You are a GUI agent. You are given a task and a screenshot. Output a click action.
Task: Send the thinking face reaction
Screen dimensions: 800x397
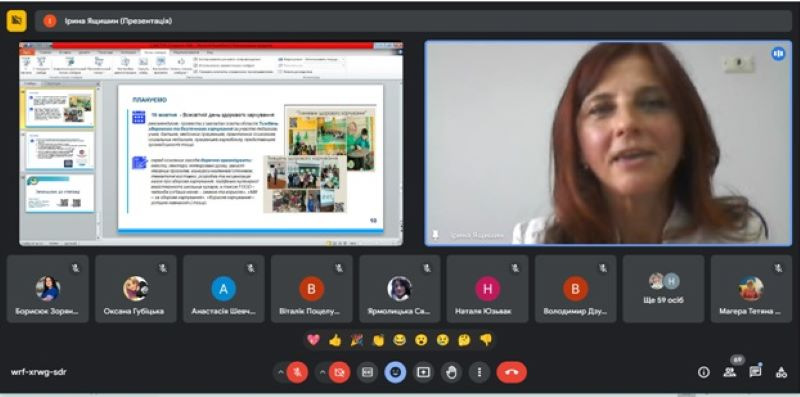(x=464, y=340)
